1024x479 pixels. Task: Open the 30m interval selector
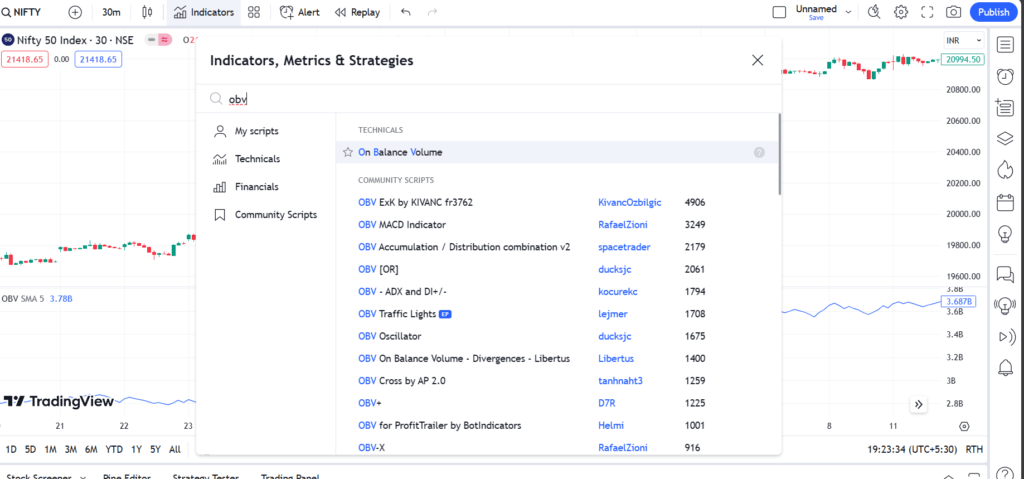pyautogui.click(x=112, y=12)
